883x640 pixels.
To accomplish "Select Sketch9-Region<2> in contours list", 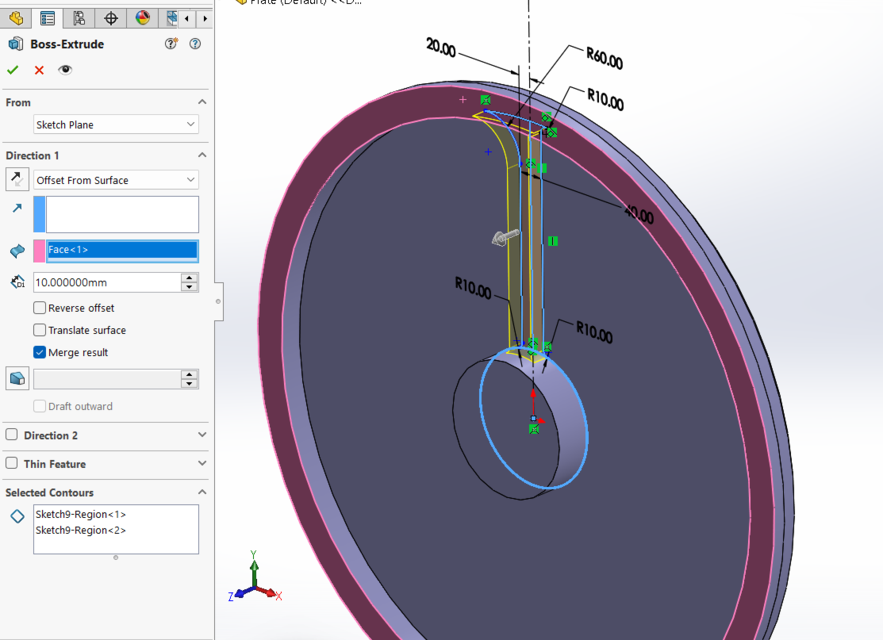I will (81, 530).
